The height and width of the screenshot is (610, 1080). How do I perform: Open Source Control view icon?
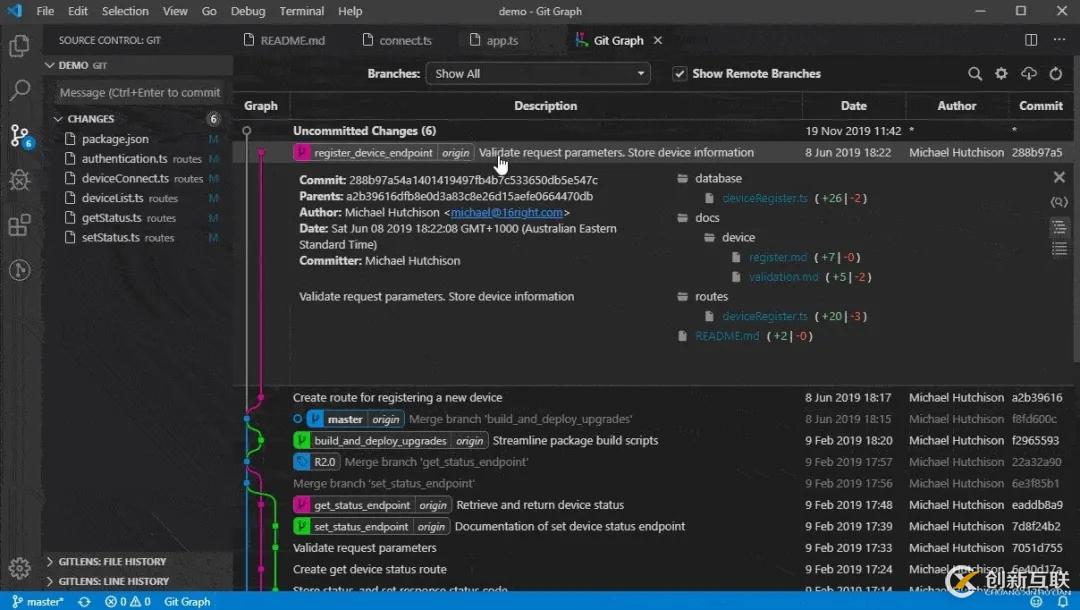tap(19, 135)
